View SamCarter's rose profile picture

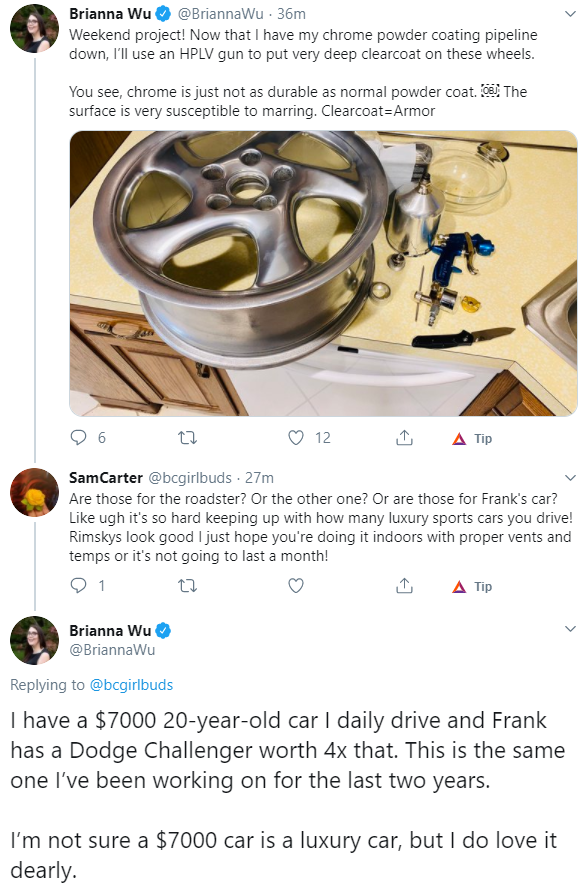34,492
